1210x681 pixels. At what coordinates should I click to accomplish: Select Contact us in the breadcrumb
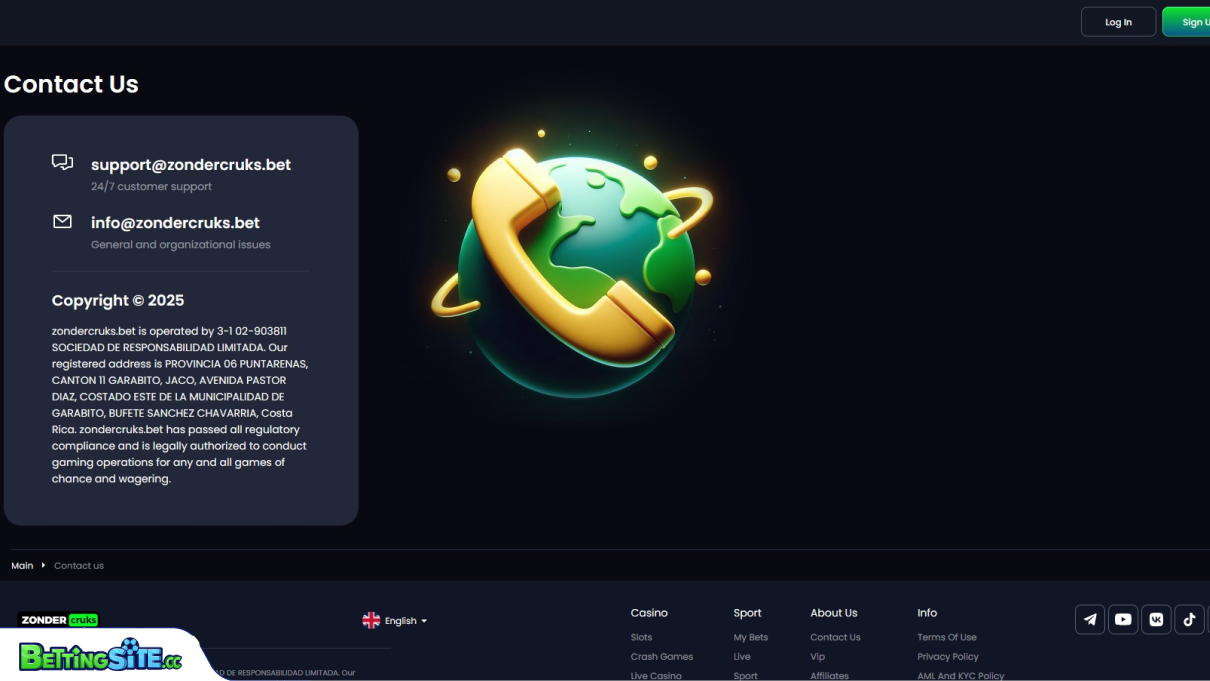click(x=78, y=565)
